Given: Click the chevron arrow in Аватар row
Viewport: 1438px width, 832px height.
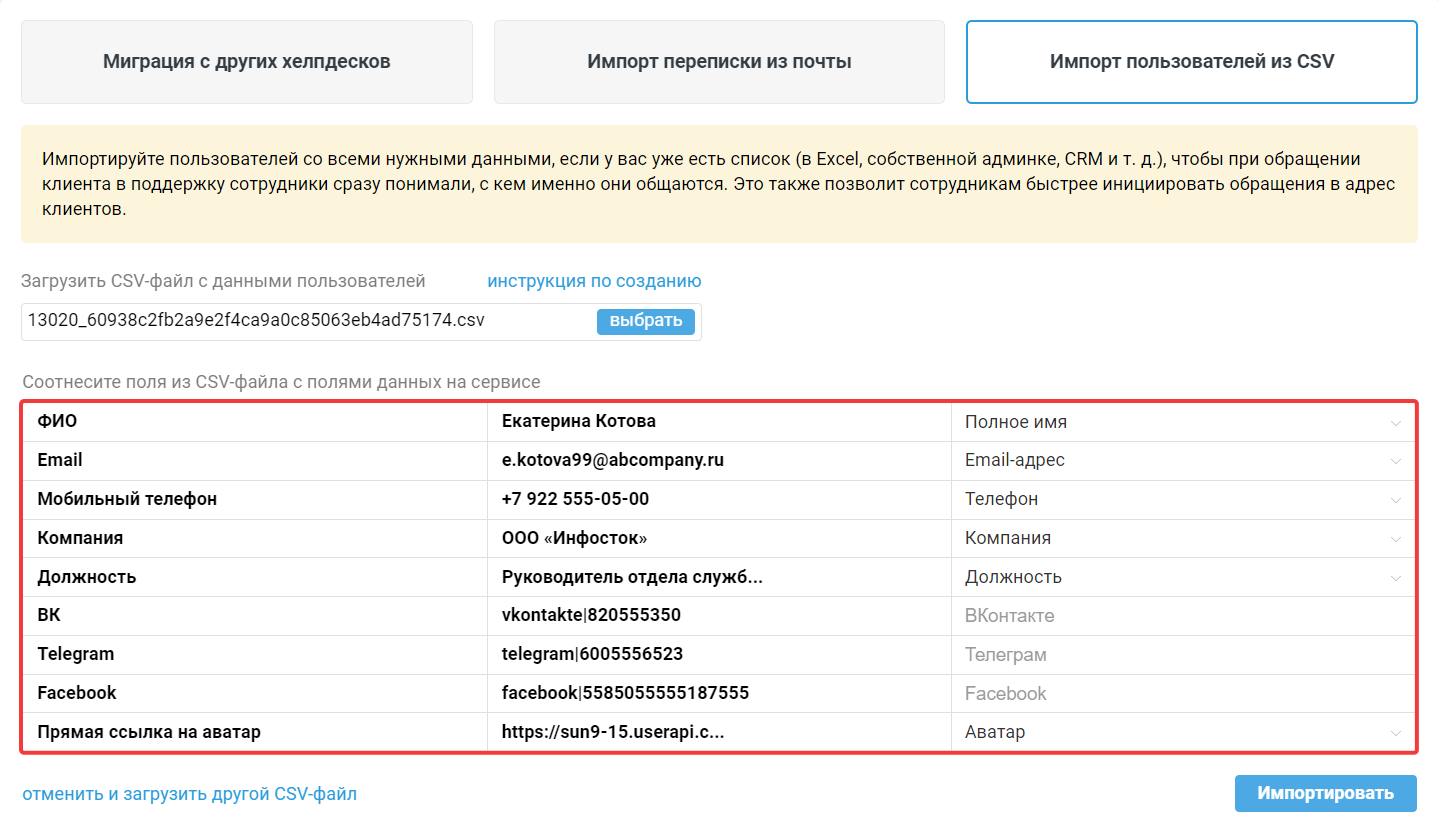Looking at the screenshot, I should [x=1396, y=733].
